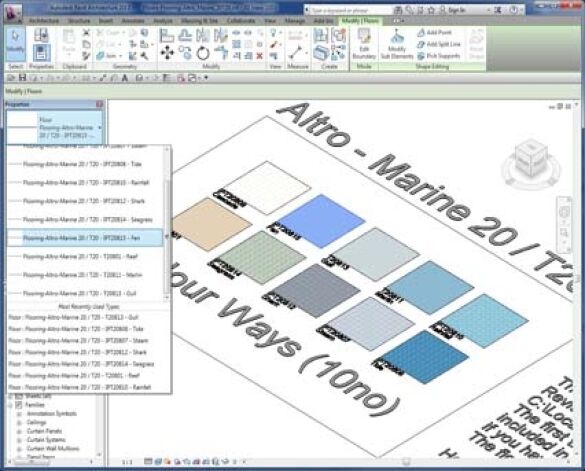Select the Measure between two references tool

295,53
